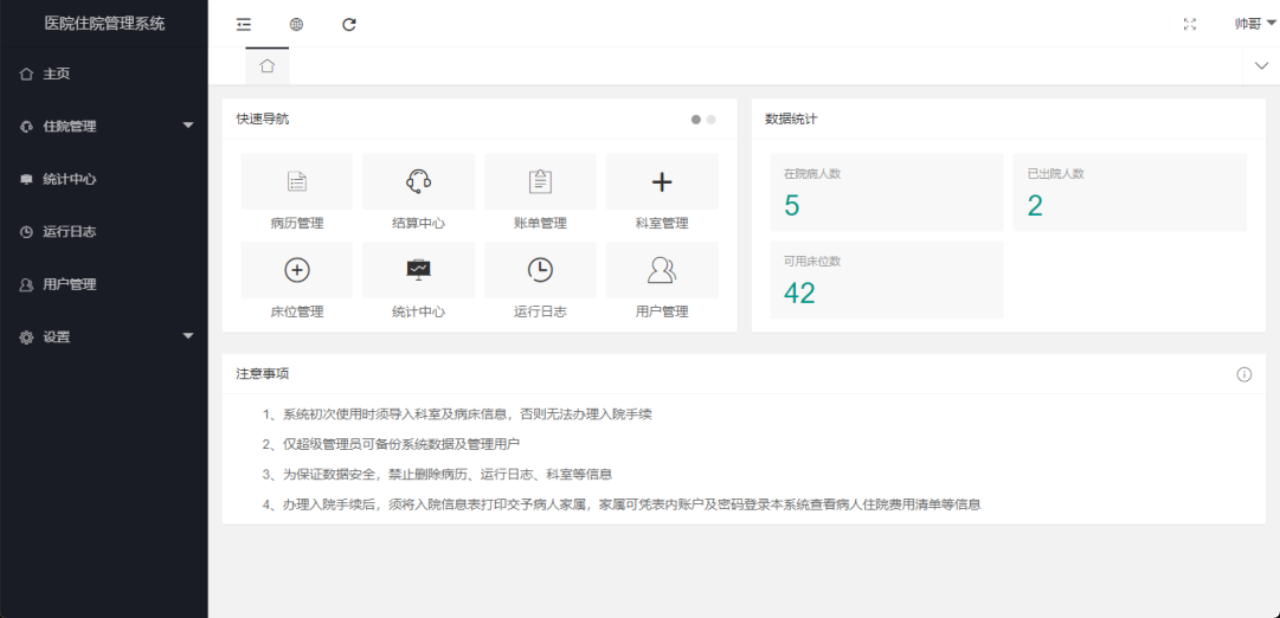The image size is (1280, 618).
Task: Open the 结算中心 headset icon
Action: pyautogui.click(x=419, y=182)
